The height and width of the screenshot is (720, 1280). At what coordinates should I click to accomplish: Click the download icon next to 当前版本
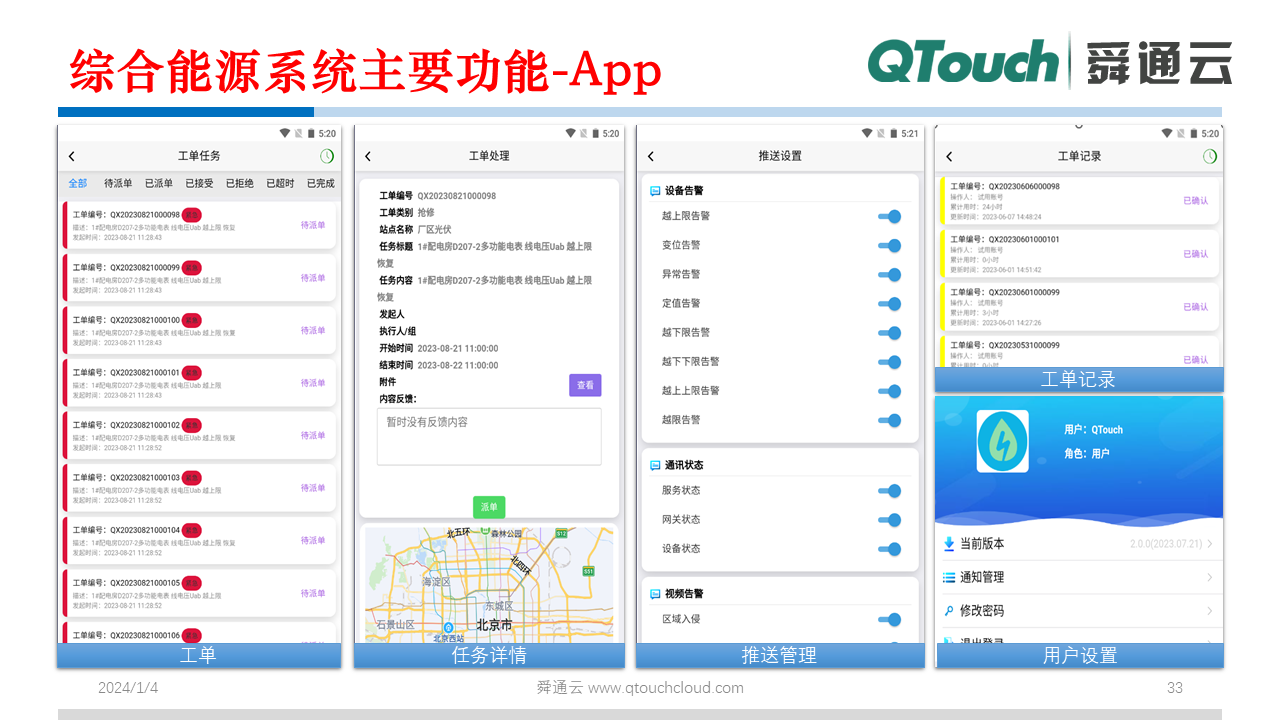(948, 545)
